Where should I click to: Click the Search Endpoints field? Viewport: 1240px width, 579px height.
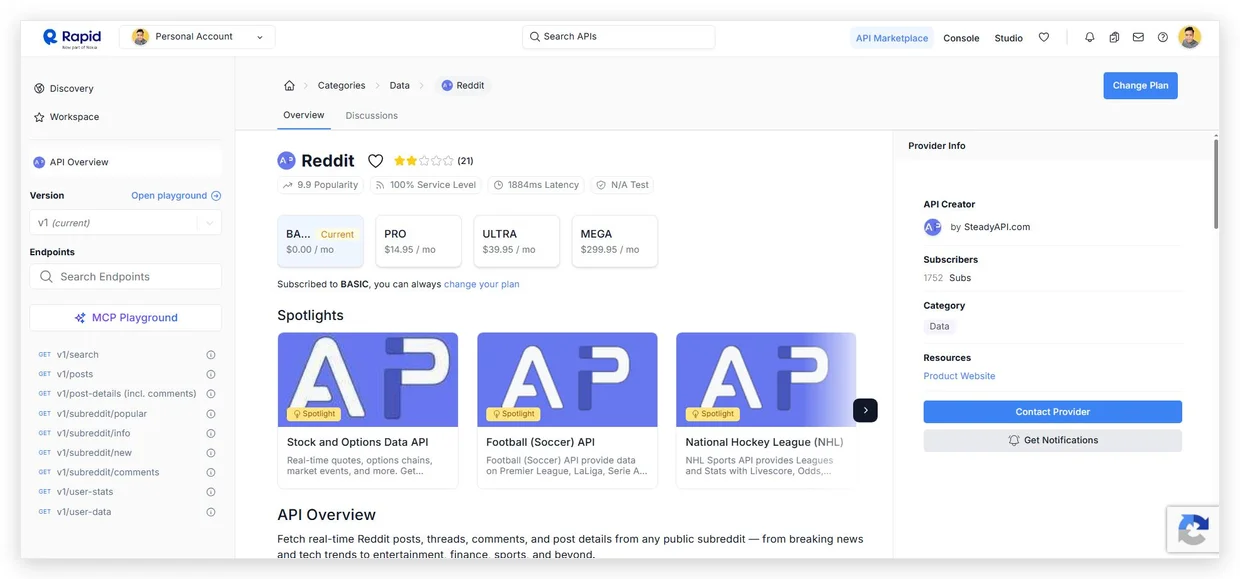[x=126, y=277]
